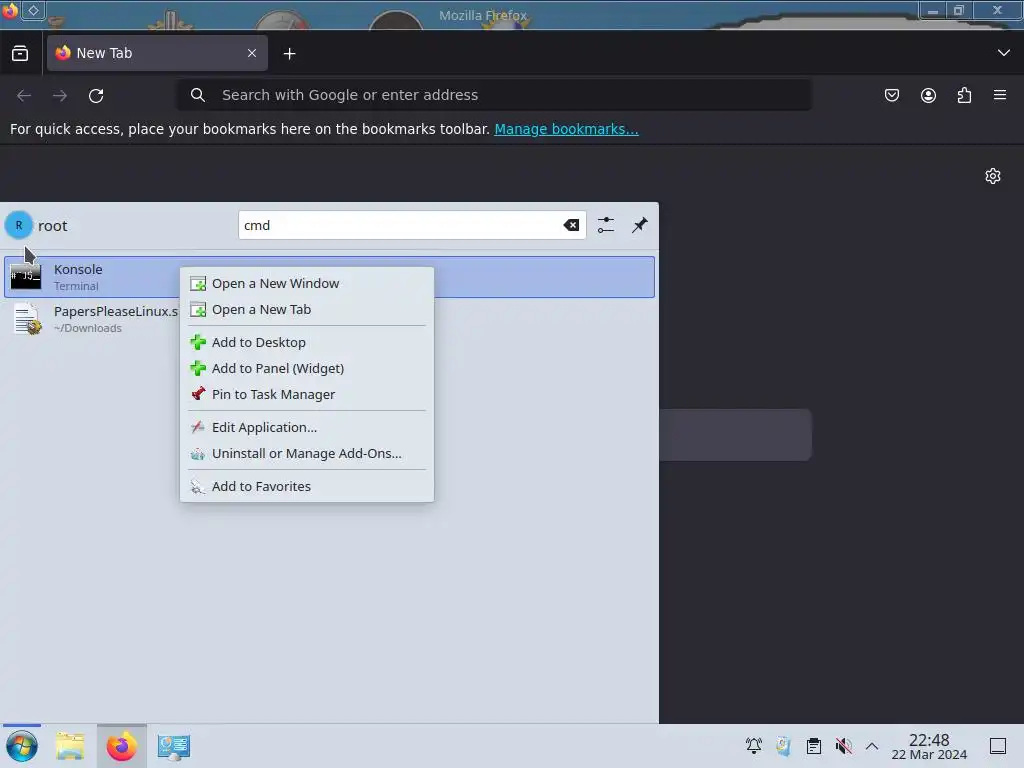Click Show Desktop button in the panel

click(998, 746)
